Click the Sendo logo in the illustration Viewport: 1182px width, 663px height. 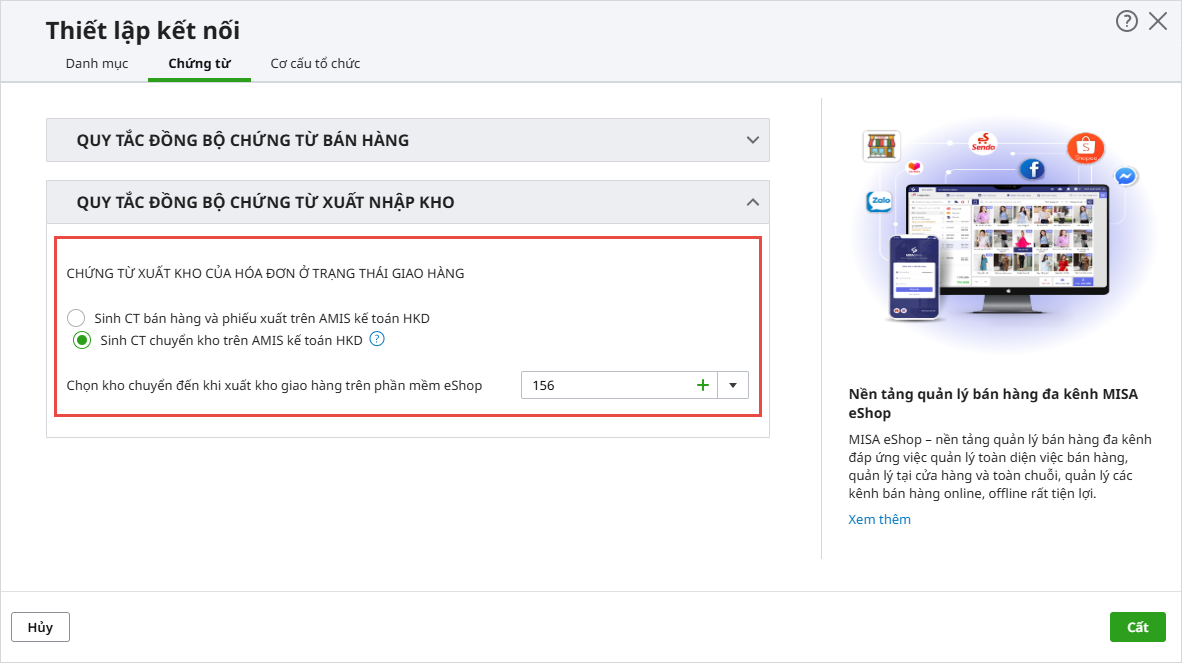pyautogui.click(x=984, y=144)
